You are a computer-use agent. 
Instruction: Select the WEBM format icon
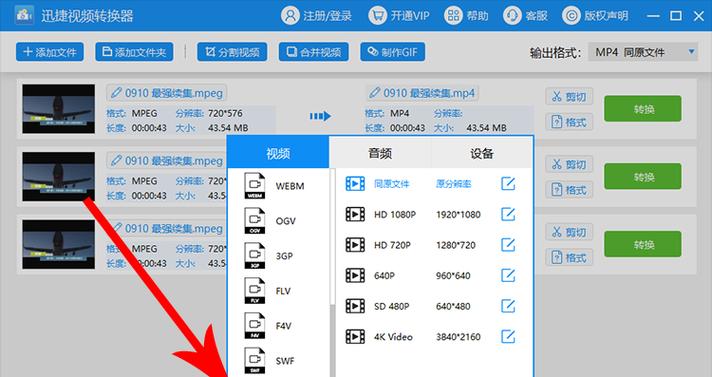coord(255,186)
